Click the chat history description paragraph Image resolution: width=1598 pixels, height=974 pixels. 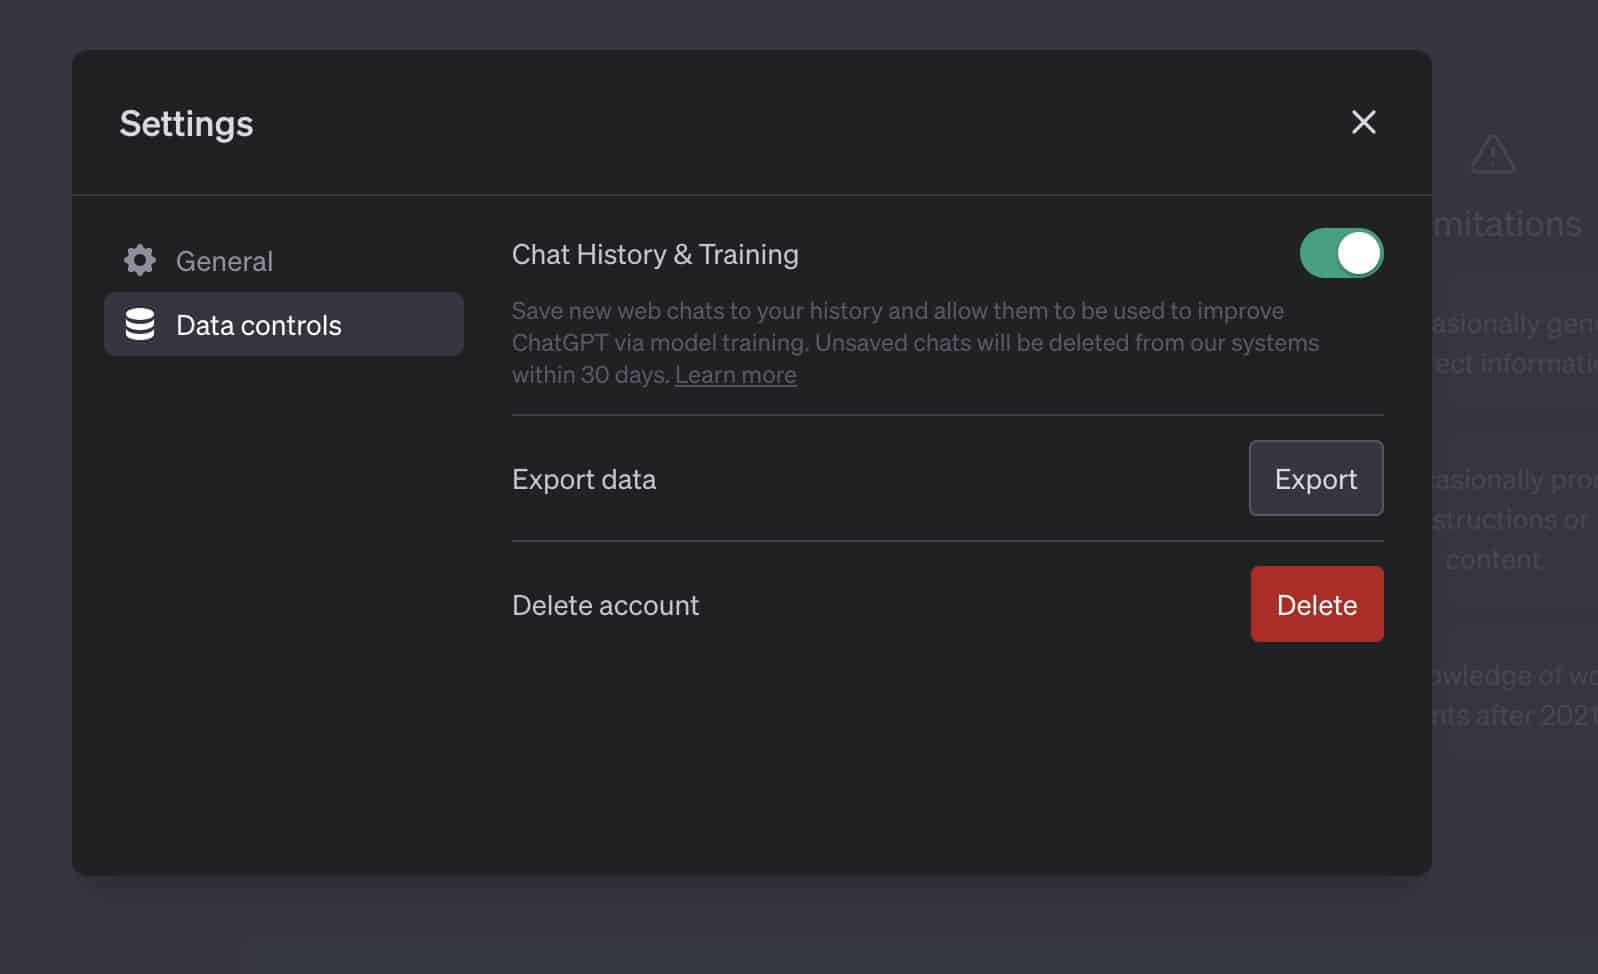pyautogui.click(x=915, y=343)
